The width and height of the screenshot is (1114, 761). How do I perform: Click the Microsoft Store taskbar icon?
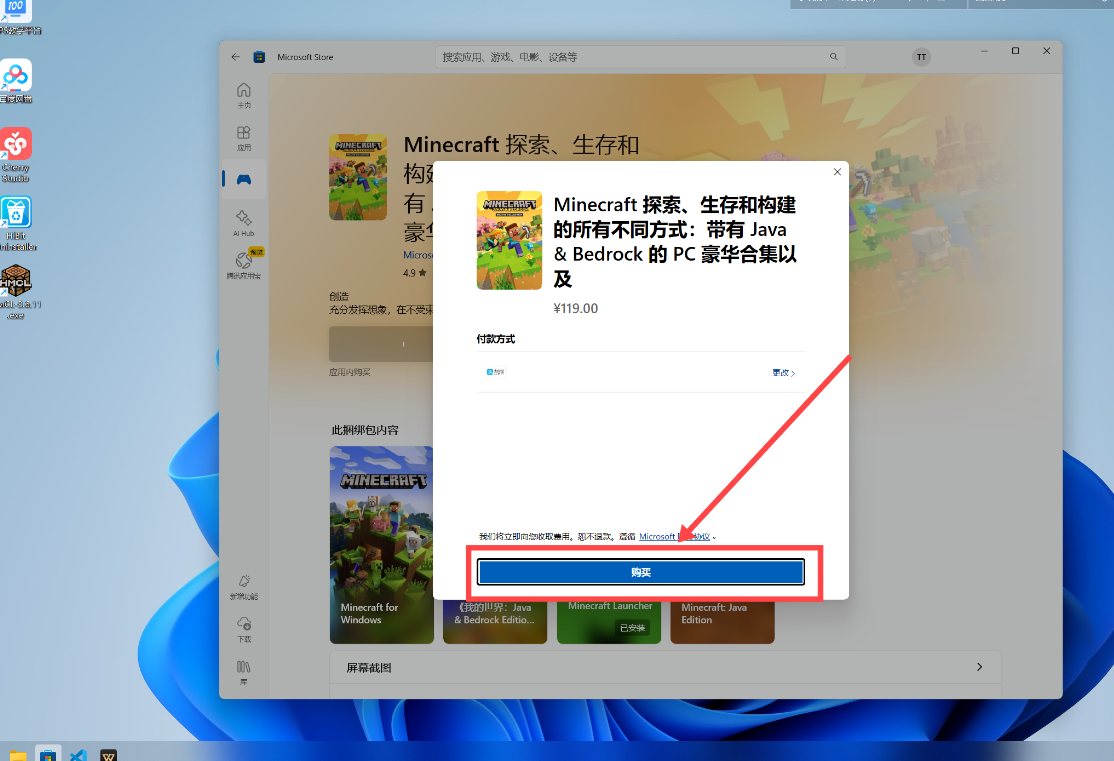tap(48, 755)
